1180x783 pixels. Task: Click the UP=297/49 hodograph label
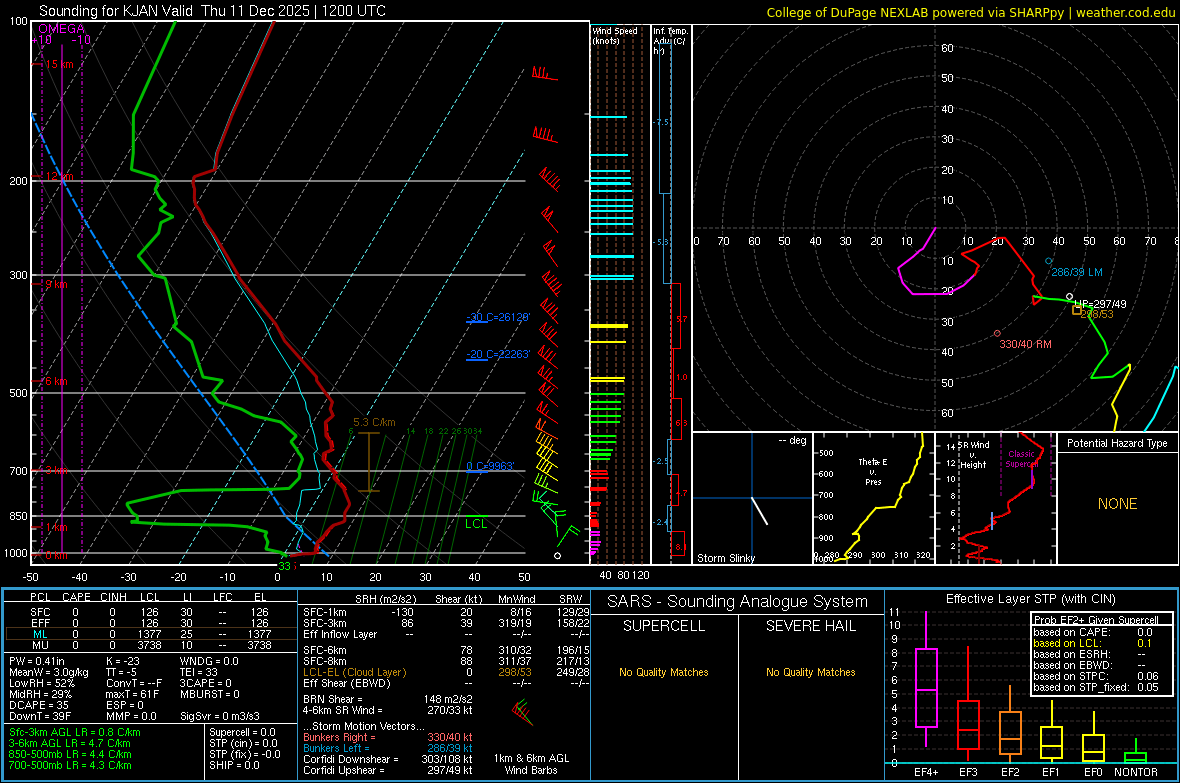[x=1100, y=304]
